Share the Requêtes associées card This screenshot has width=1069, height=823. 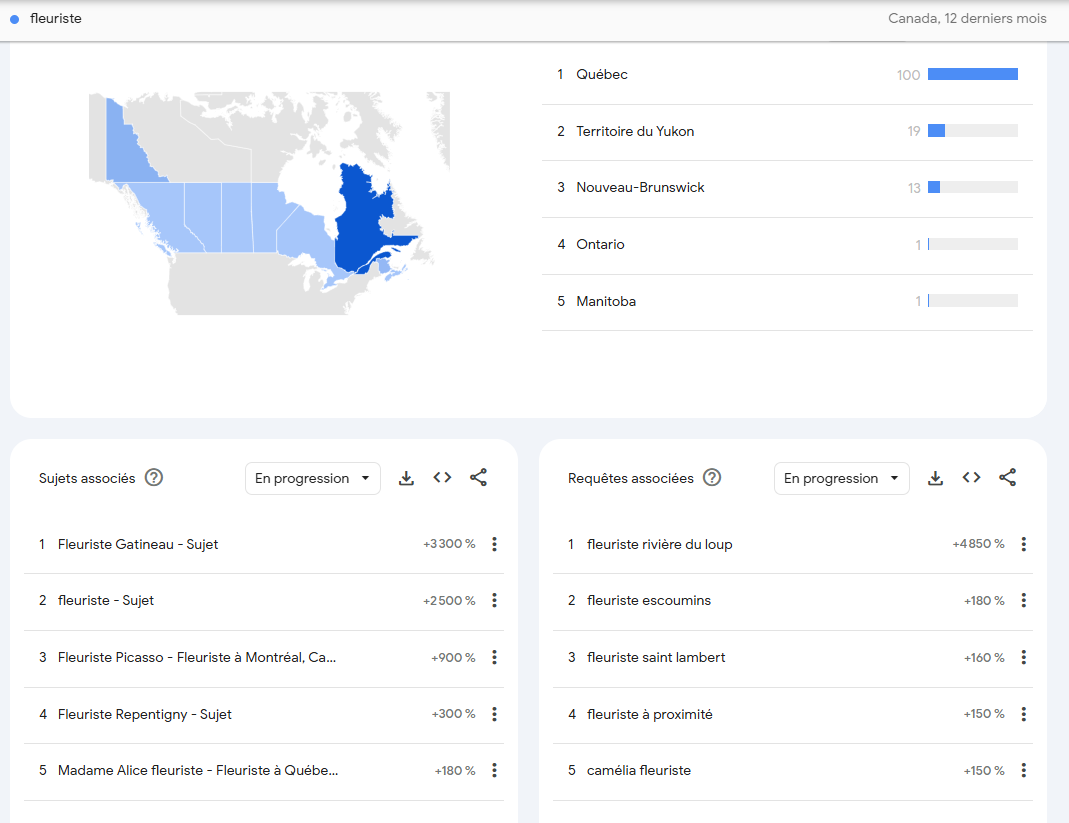click(x=1007, y=478)
